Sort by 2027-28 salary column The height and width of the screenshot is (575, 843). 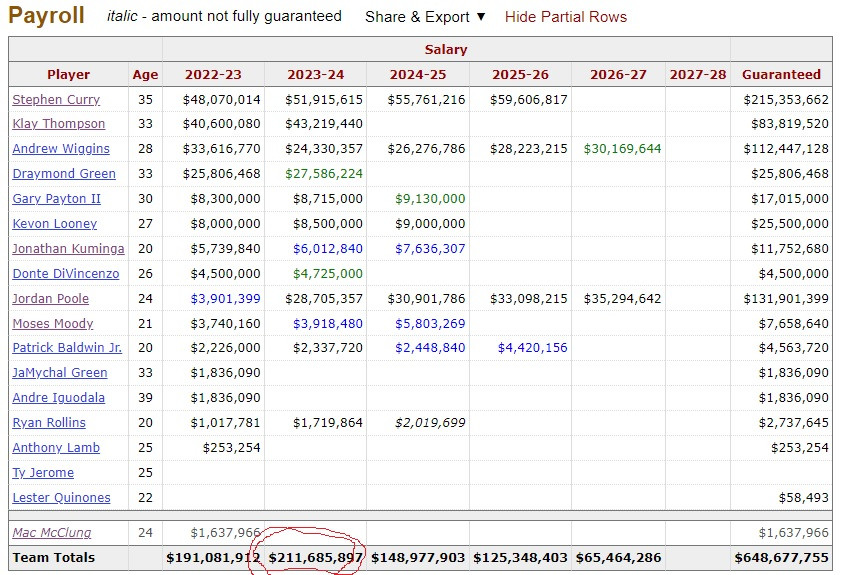click(x=698, y=74)
